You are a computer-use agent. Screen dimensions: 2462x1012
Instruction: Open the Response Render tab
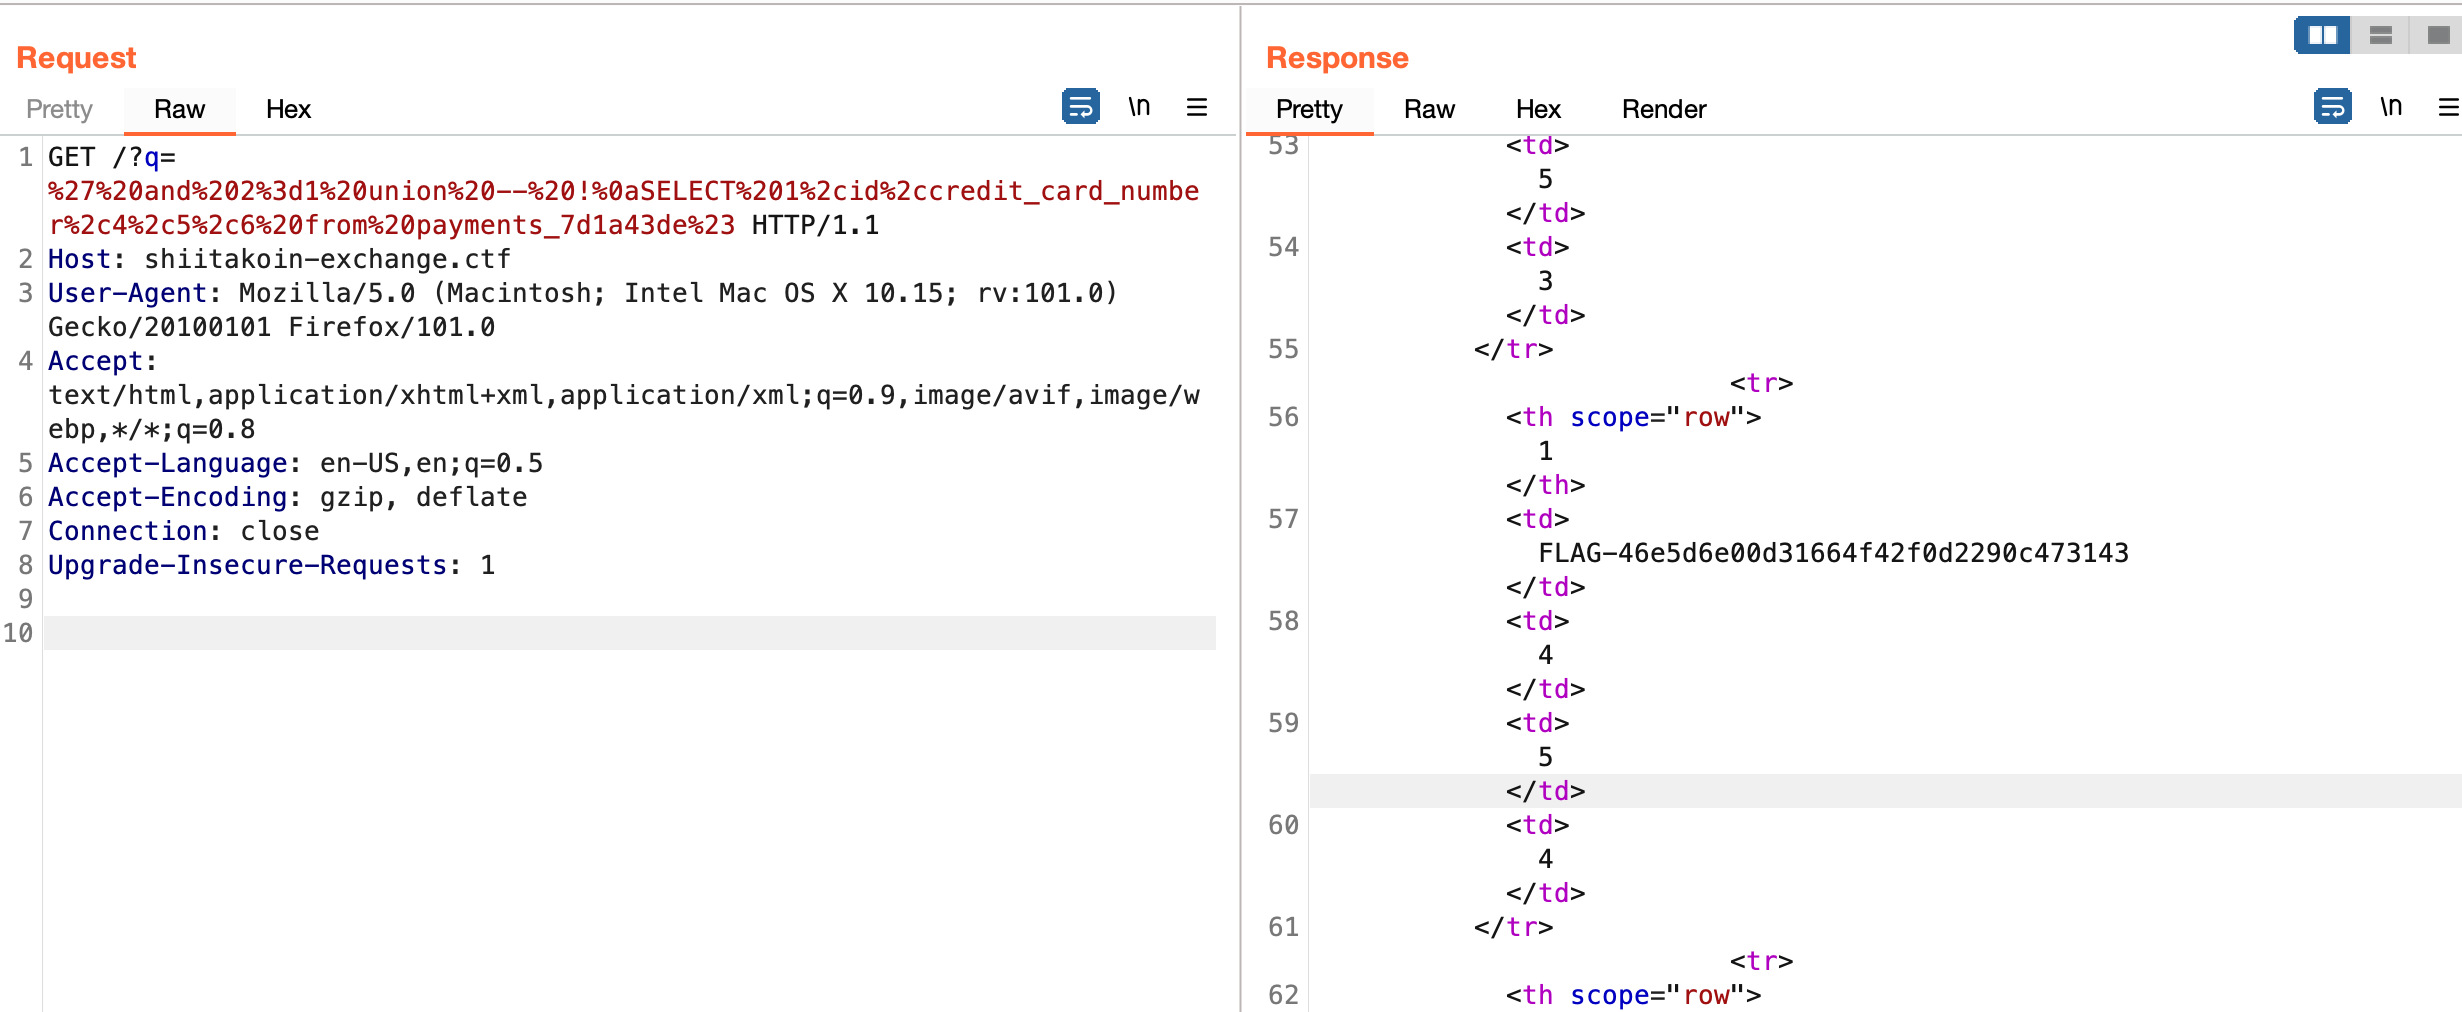(x=1664, y=109)
